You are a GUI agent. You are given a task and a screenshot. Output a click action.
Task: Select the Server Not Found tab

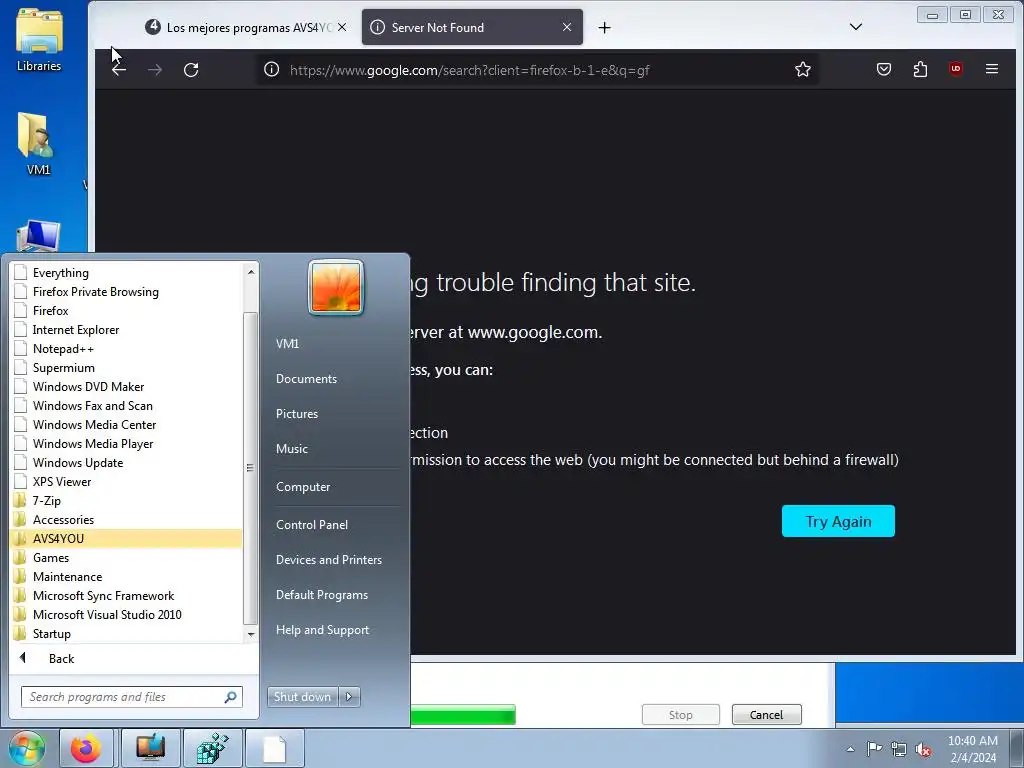[x=472, y=27]
